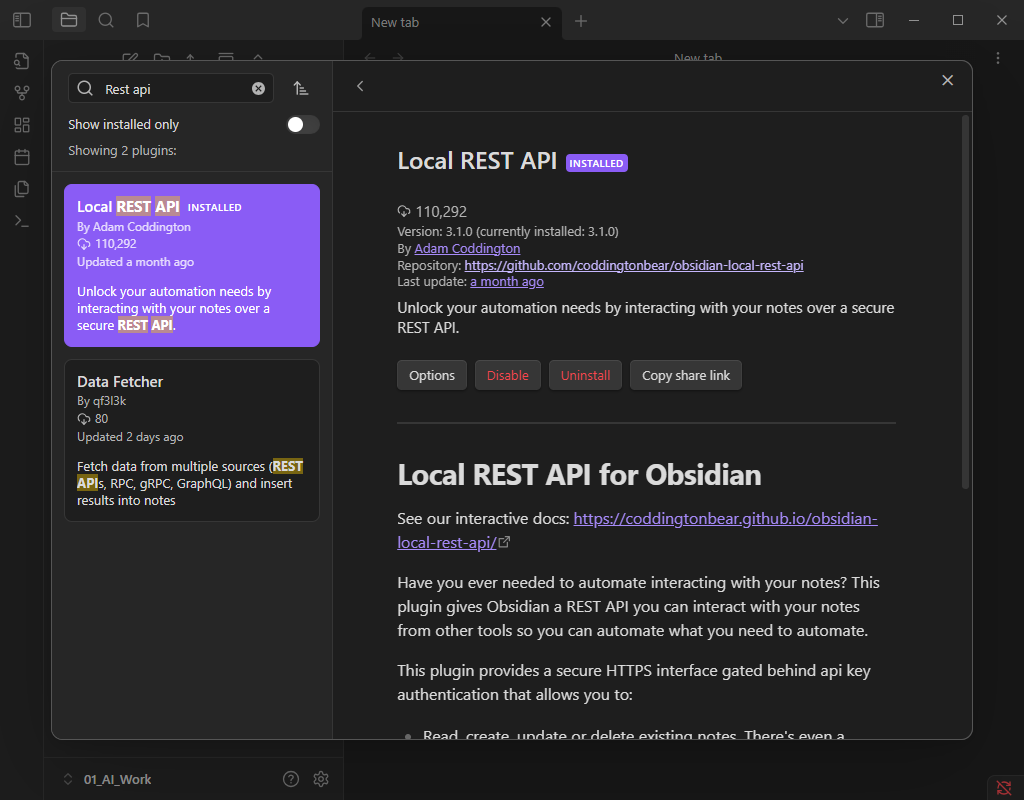This screenshot has width=1024, height=800.
Task: Open the tab list dropdown arrow
Action: pyautogui.click(x=843, y=21)
